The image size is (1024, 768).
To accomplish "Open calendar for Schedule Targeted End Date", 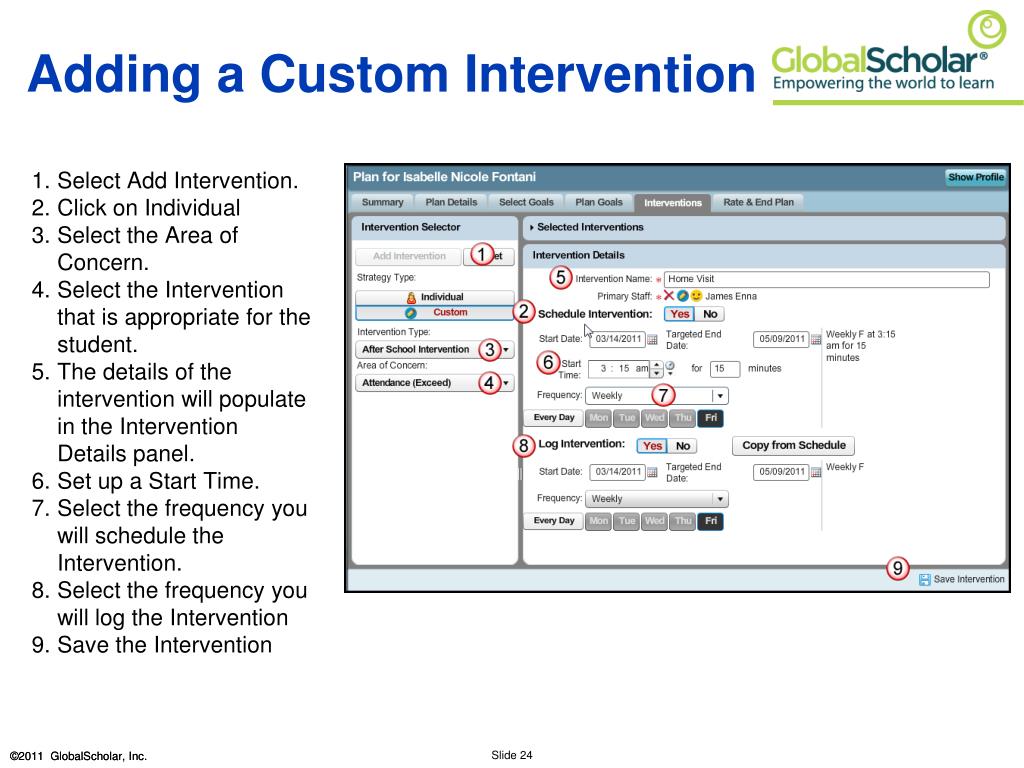I will point(816,340).
